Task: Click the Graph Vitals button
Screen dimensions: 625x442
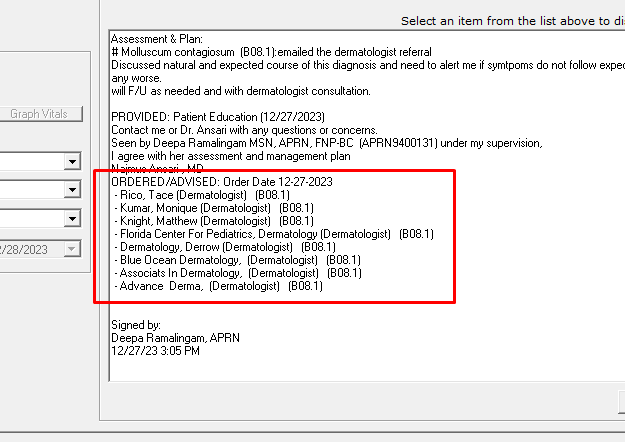Action: click(39, 114)
